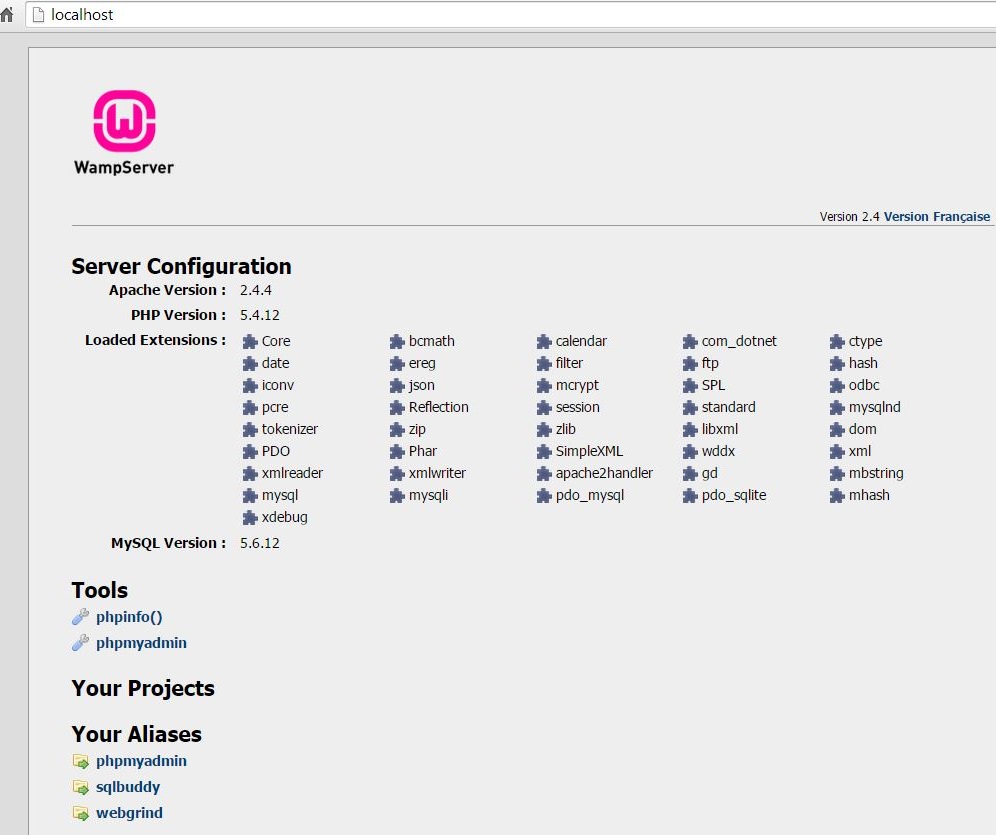Click the puzzle icon beside pdo_sqlite

click(x=690, y=495)
